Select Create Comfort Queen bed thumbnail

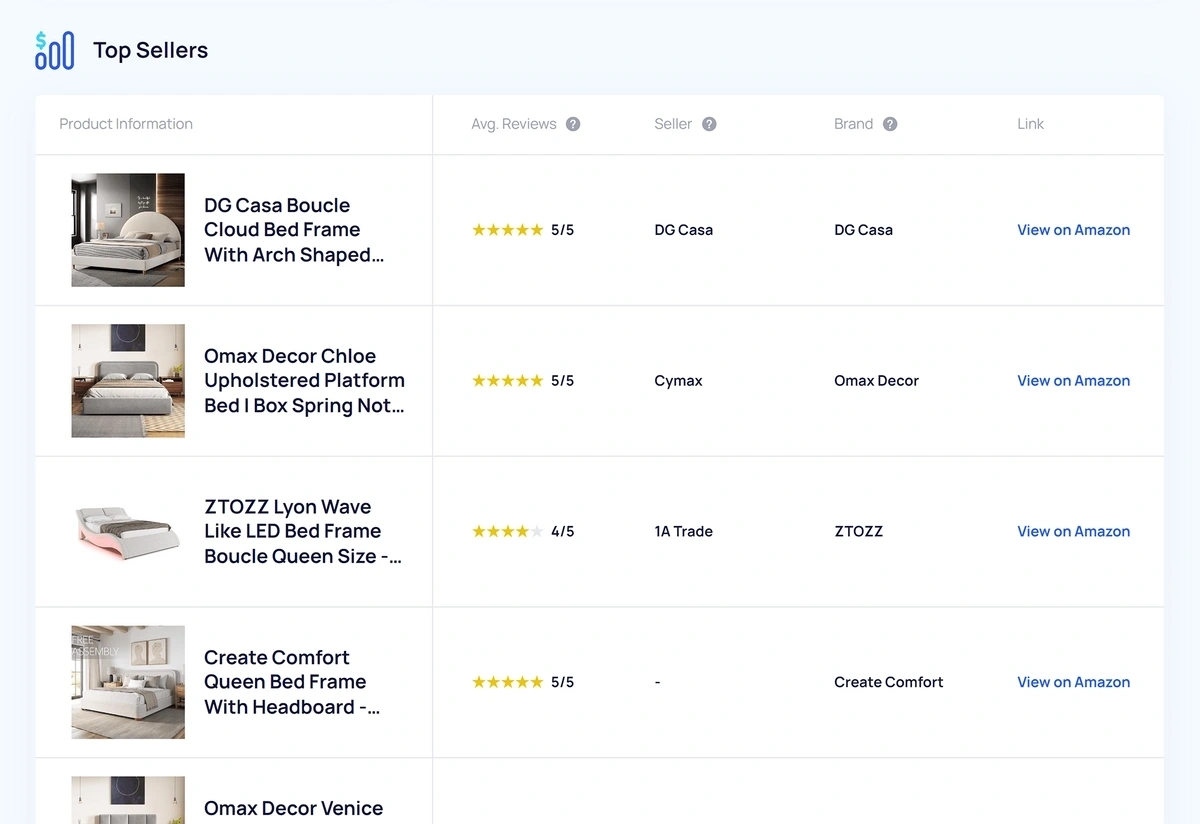128,683
